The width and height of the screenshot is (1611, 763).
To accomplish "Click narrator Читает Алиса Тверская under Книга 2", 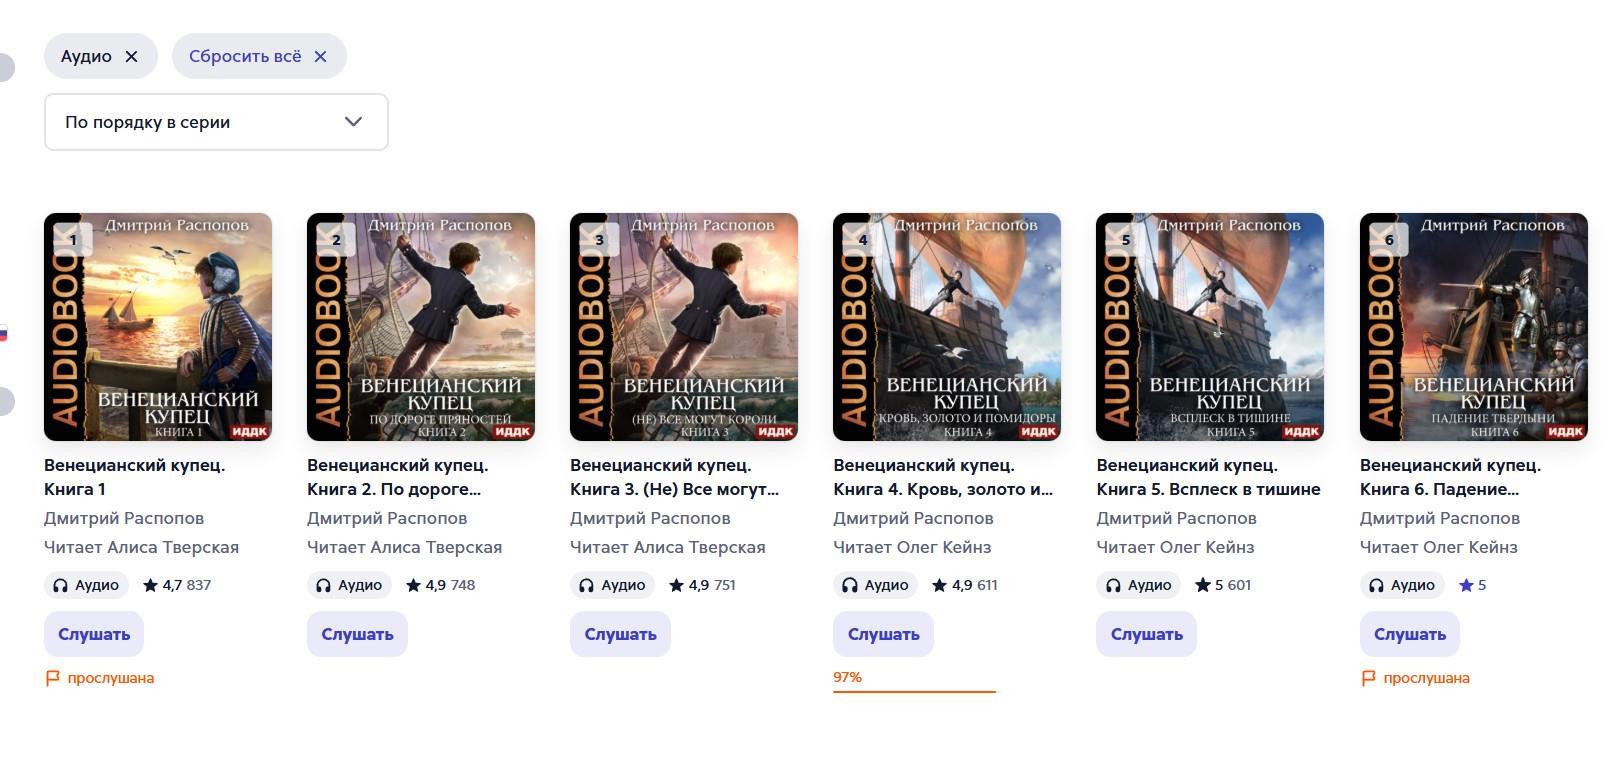I will (404, 547).
